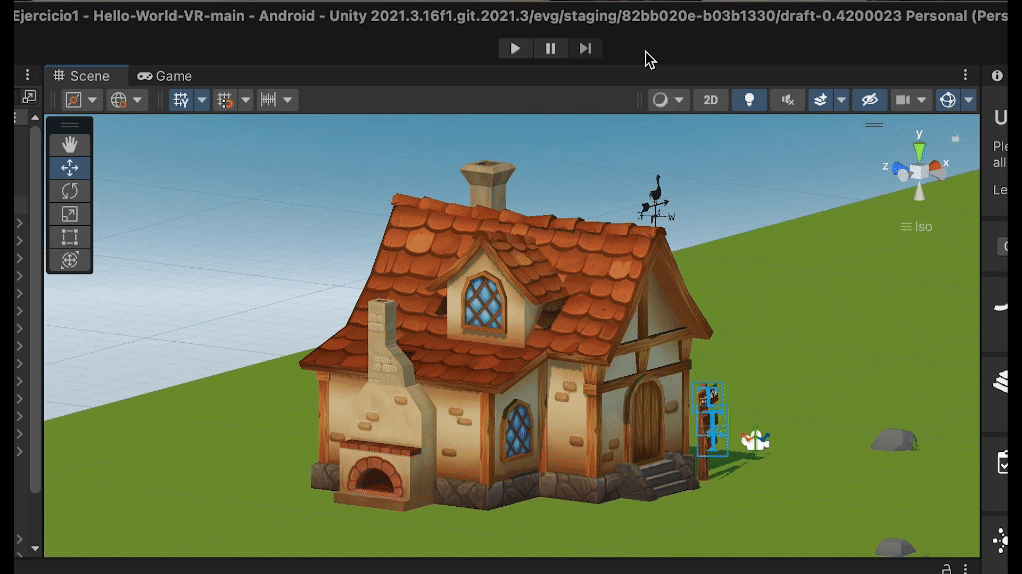Image resolution: width=1022 pixels, height=574 pixels.
Task: Select the Move tool
Action: [69, 168]
